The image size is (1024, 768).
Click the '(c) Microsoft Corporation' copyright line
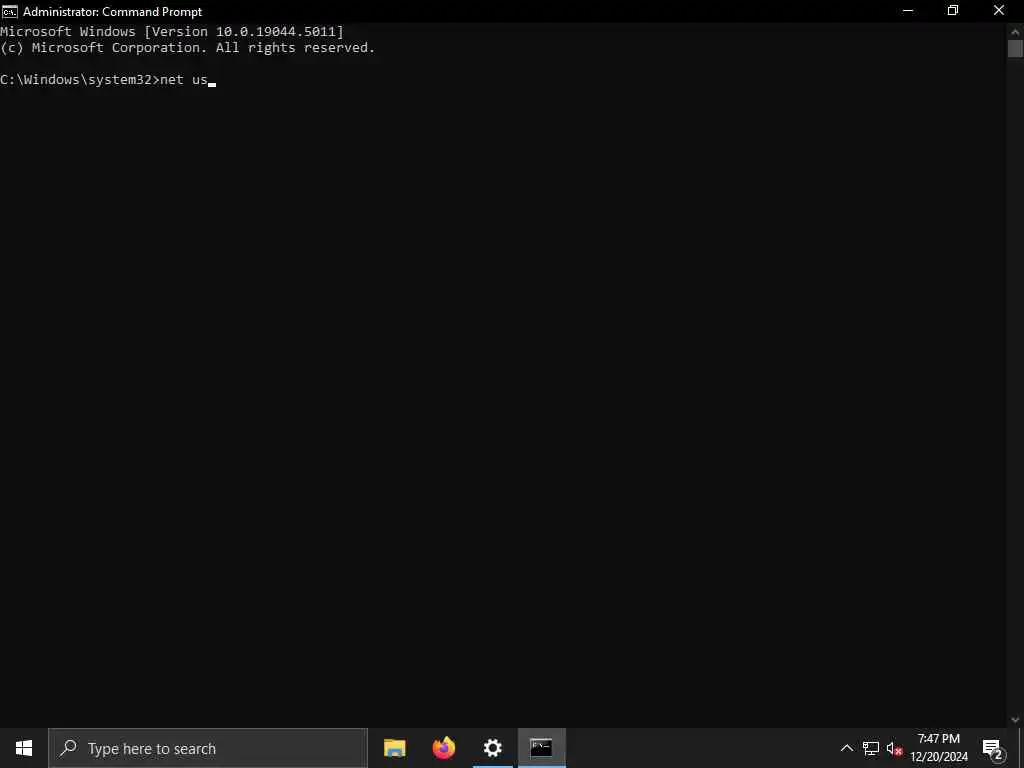(187, 48)
